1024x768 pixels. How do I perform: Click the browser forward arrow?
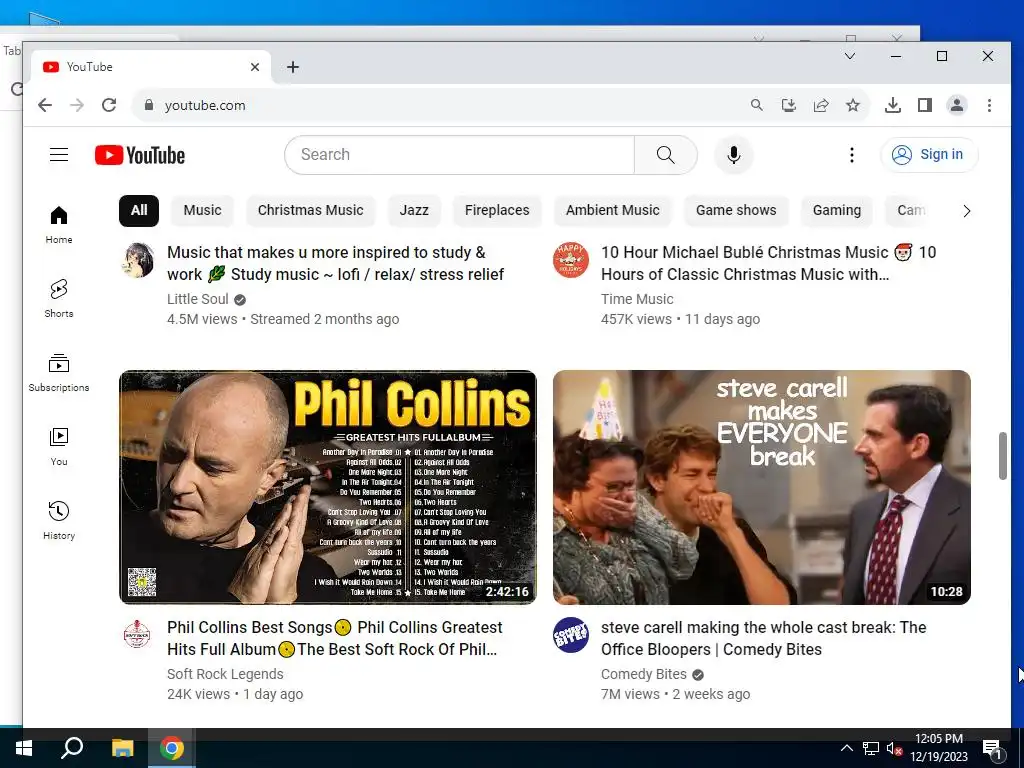click(x=76, y=105)
